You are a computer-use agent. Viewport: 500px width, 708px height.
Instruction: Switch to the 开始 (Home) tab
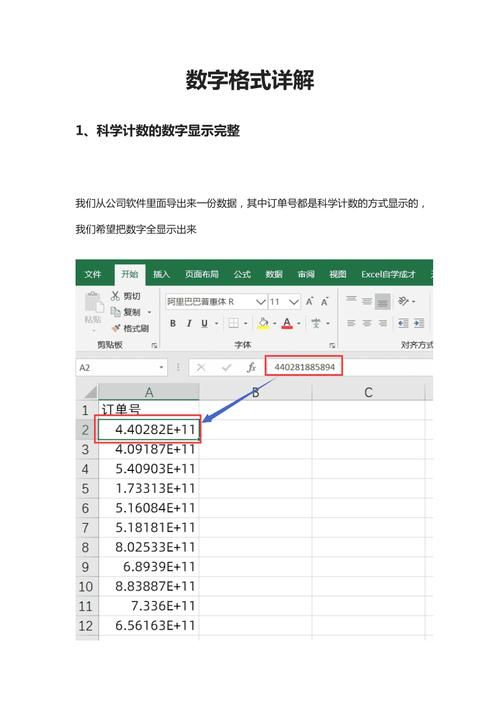130,274
